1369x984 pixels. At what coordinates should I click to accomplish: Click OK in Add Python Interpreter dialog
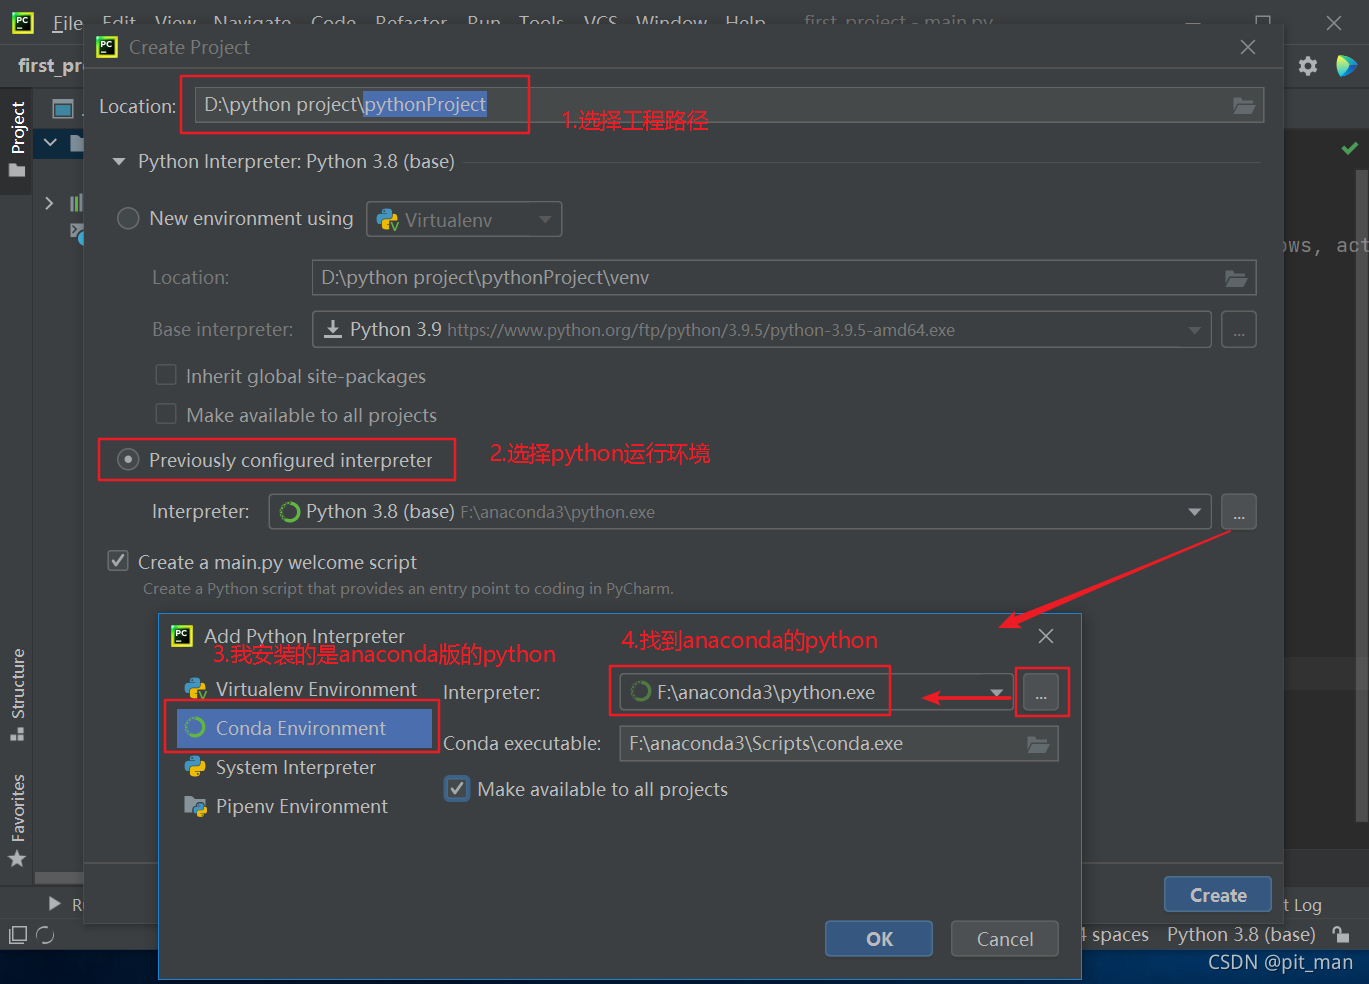click(x=879, y=939)
